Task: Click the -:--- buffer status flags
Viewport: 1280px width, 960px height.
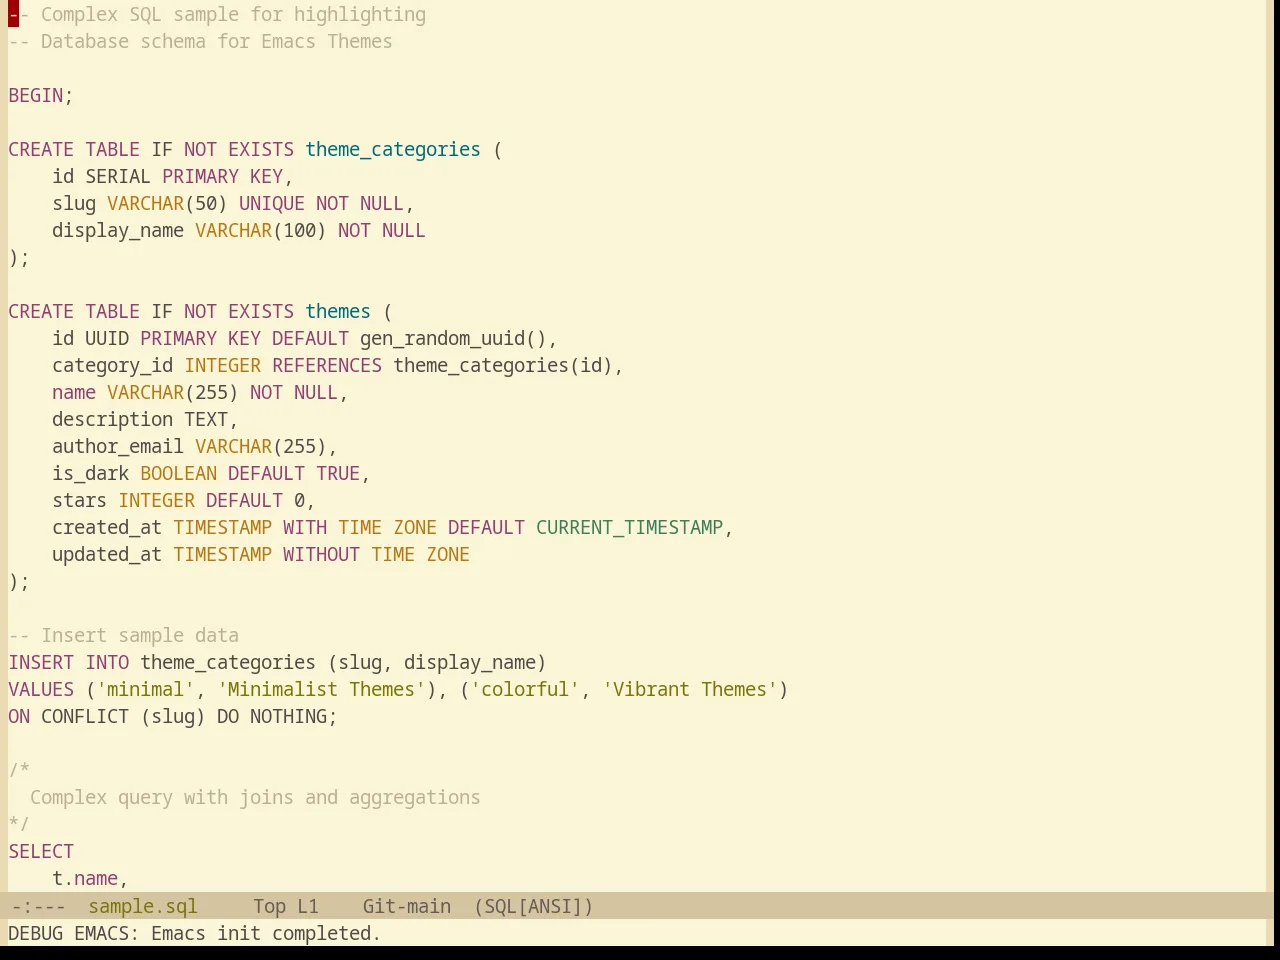Action: [x=38, y=906]
